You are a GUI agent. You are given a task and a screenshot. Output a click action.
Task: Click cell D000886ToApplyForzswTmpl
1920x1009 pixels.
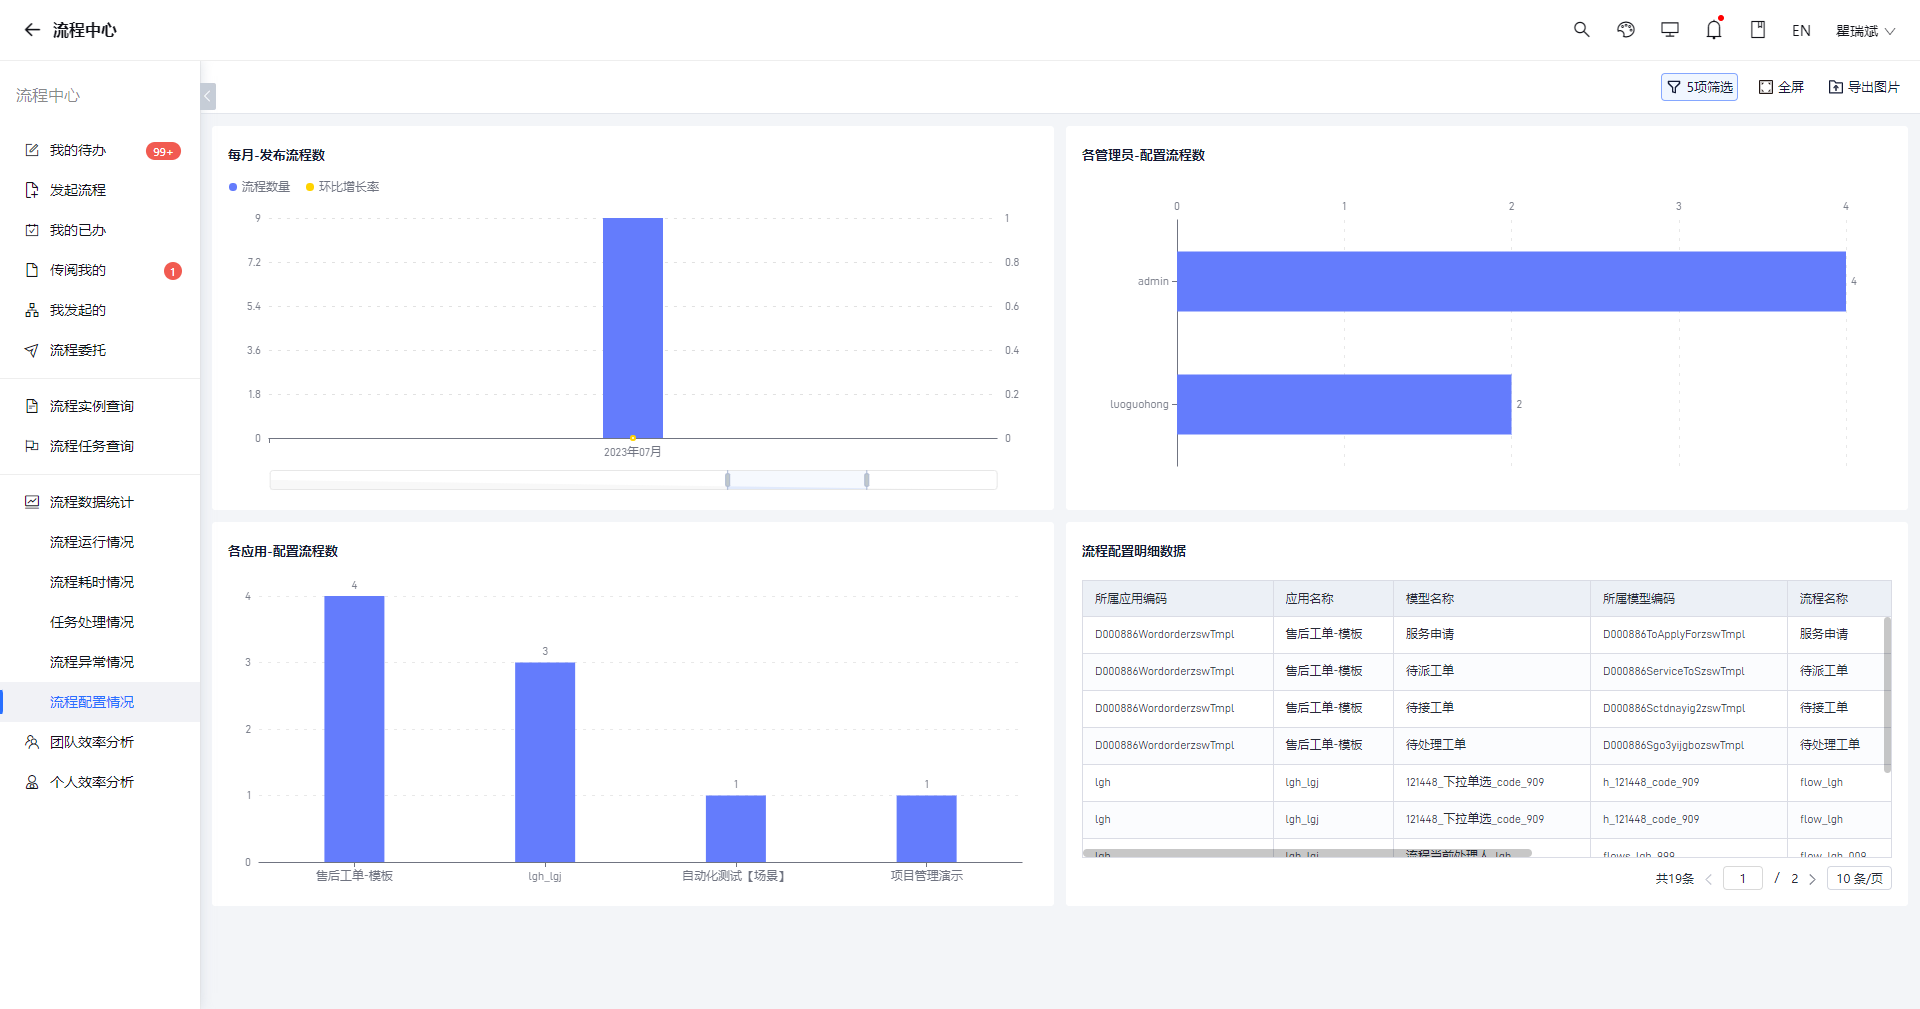coord(1689,634)
